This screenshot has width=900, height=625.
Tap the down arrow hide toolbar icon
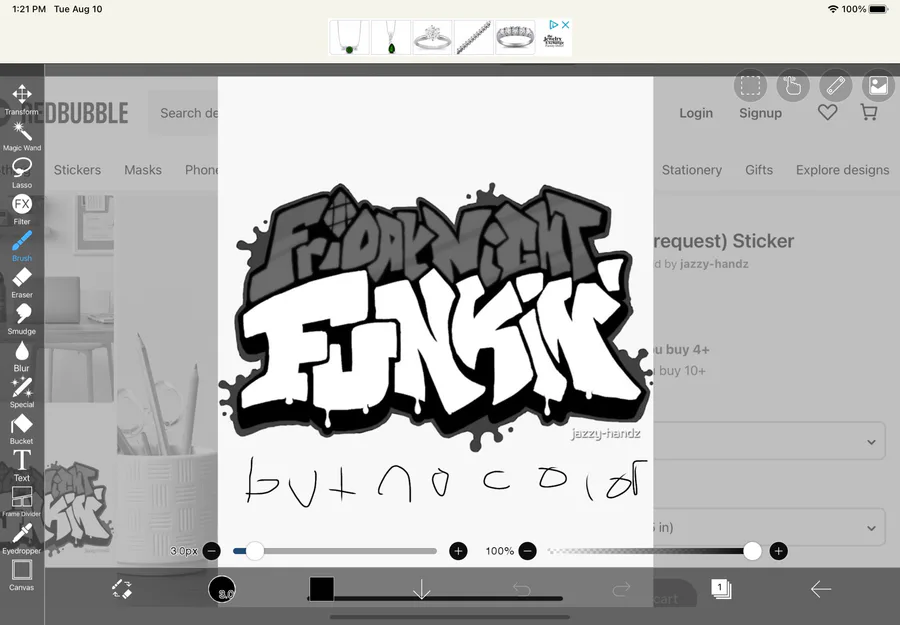pyautogui.click(x=422, y=589)
